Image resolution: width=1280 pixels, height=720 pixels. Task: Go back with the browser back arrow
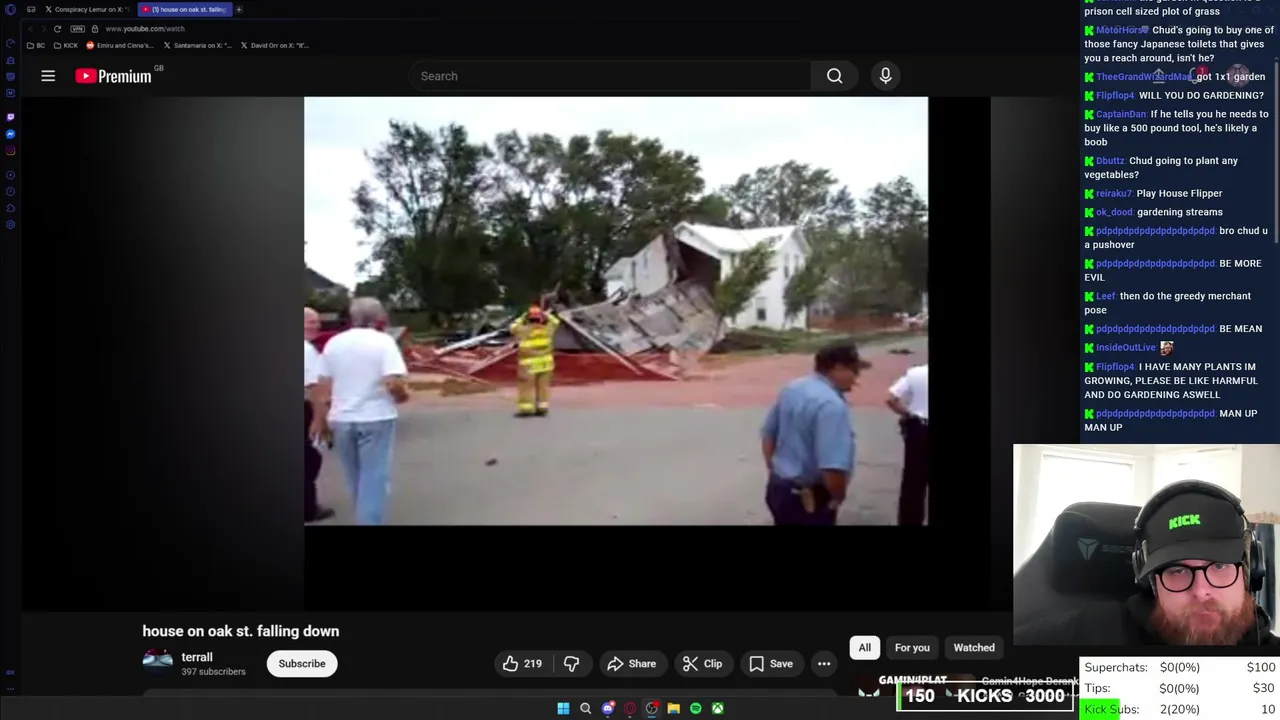30,29
